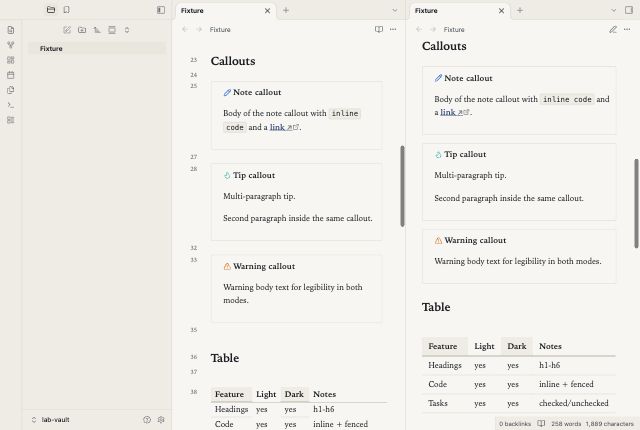Open the bookmarks panel icon
This screenshot has height=430, width=640.
point(67,10)
